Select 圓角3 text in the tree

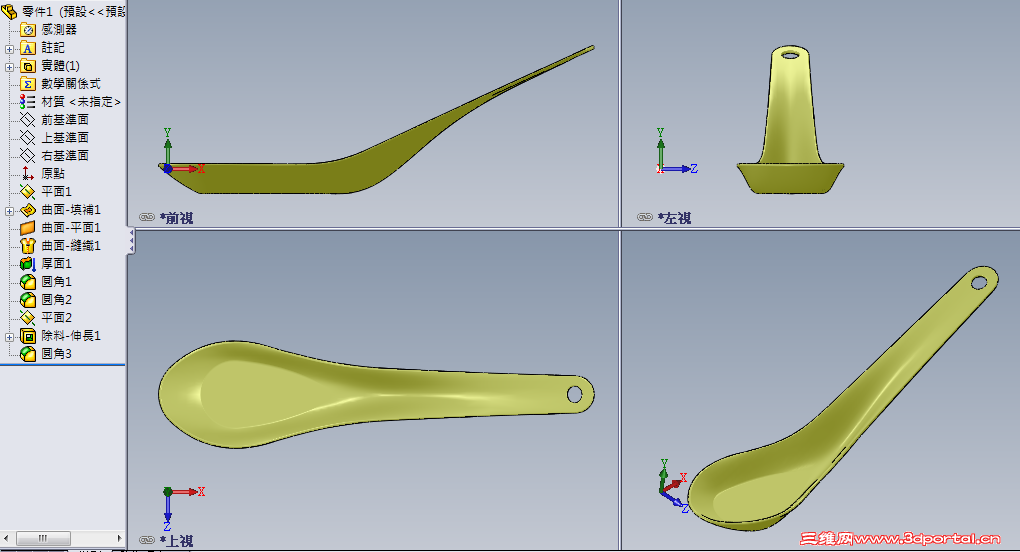(x=57, y=354)
